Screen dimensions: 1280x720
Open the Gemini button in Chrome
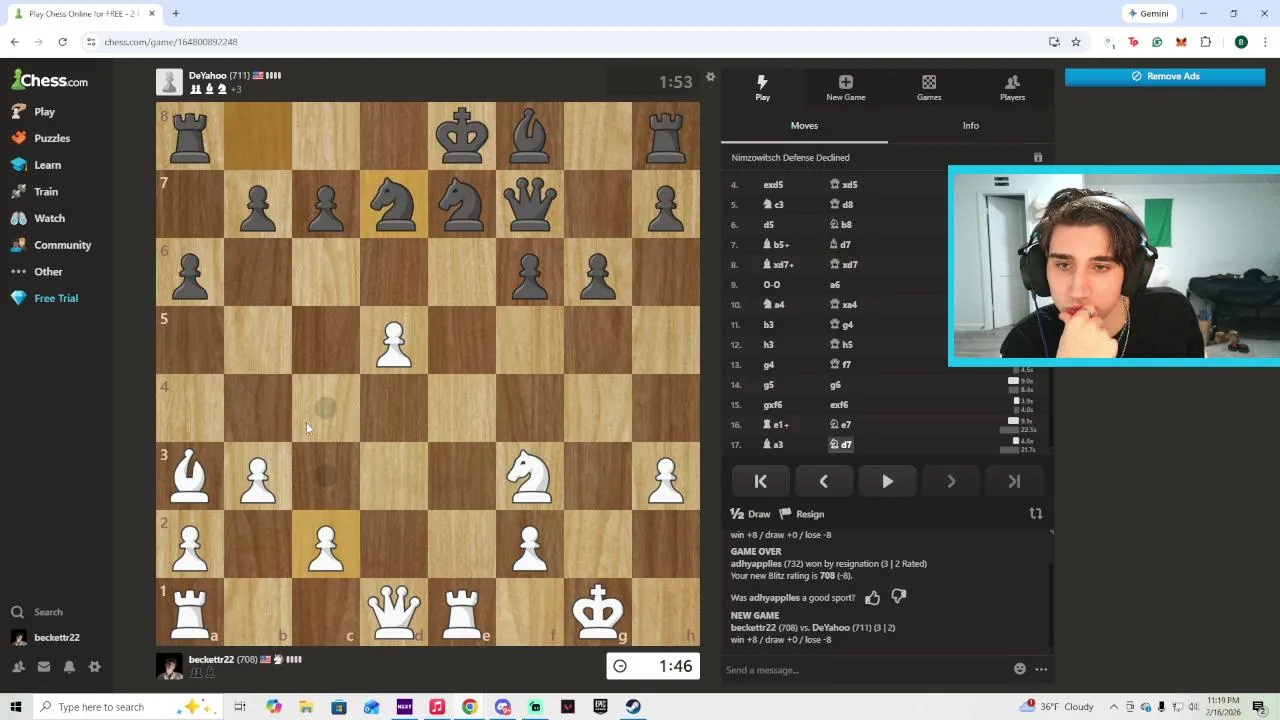1148,14
